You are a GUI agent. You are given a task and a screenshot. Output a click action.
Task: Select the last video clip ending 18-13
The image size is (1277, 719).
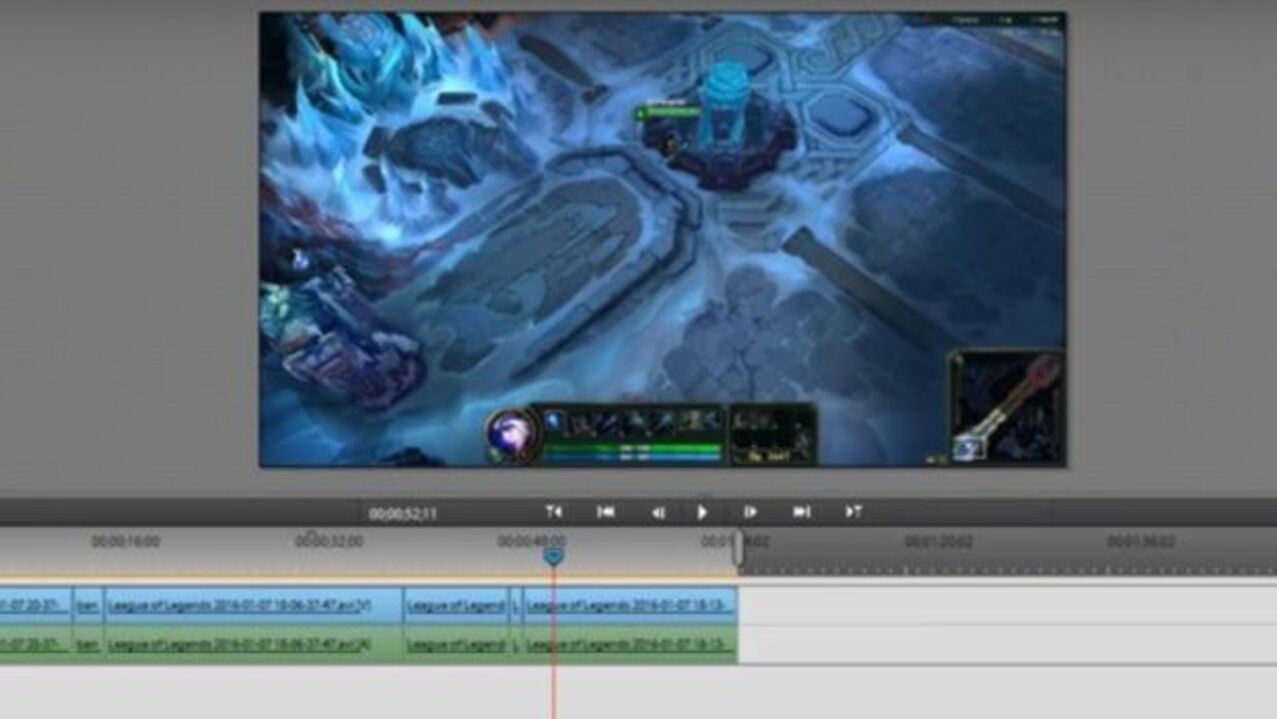click(x=630, y=605)
